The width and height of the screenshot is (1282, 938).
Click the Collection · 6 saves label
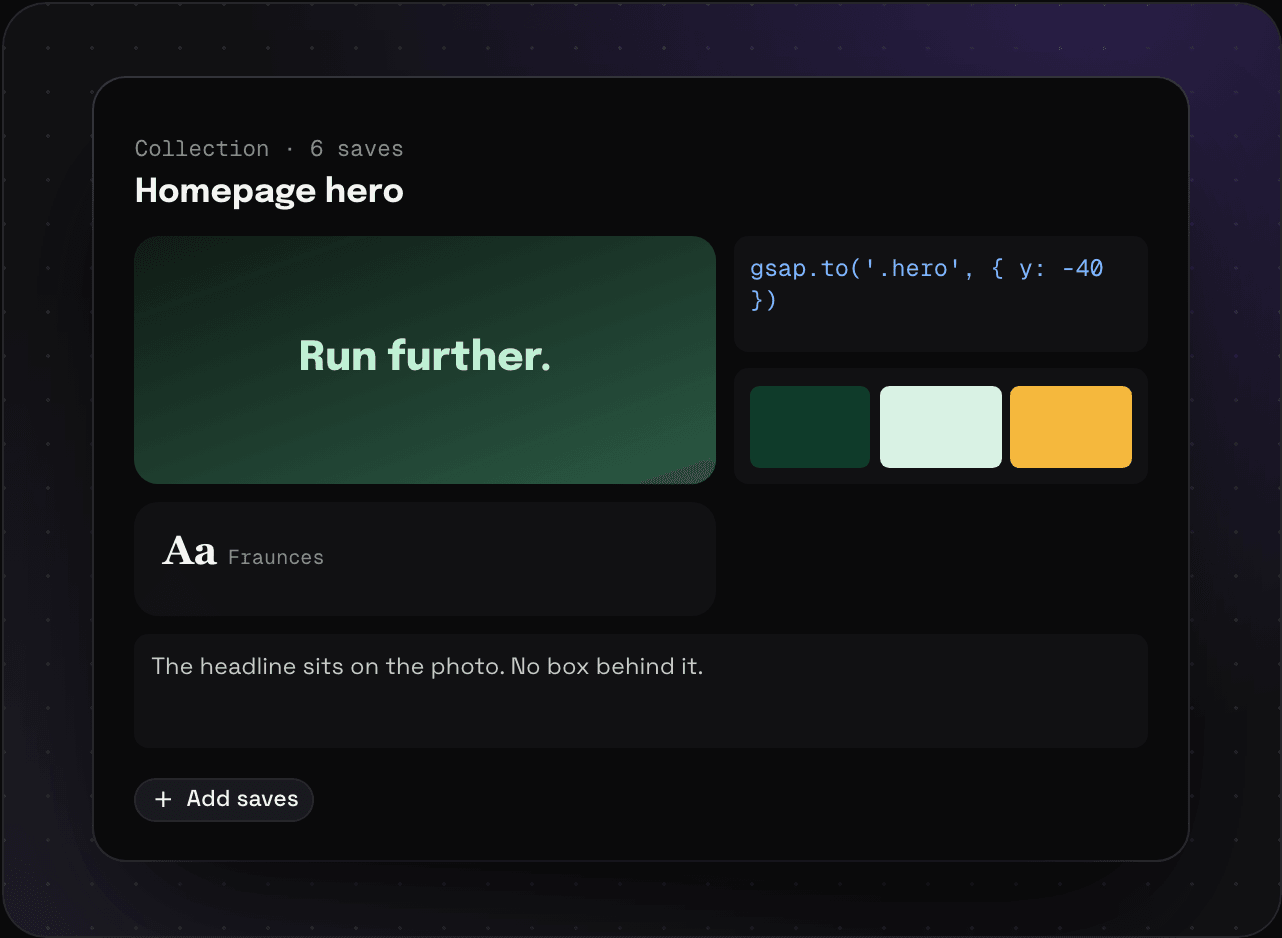click(x=269, y=149)
